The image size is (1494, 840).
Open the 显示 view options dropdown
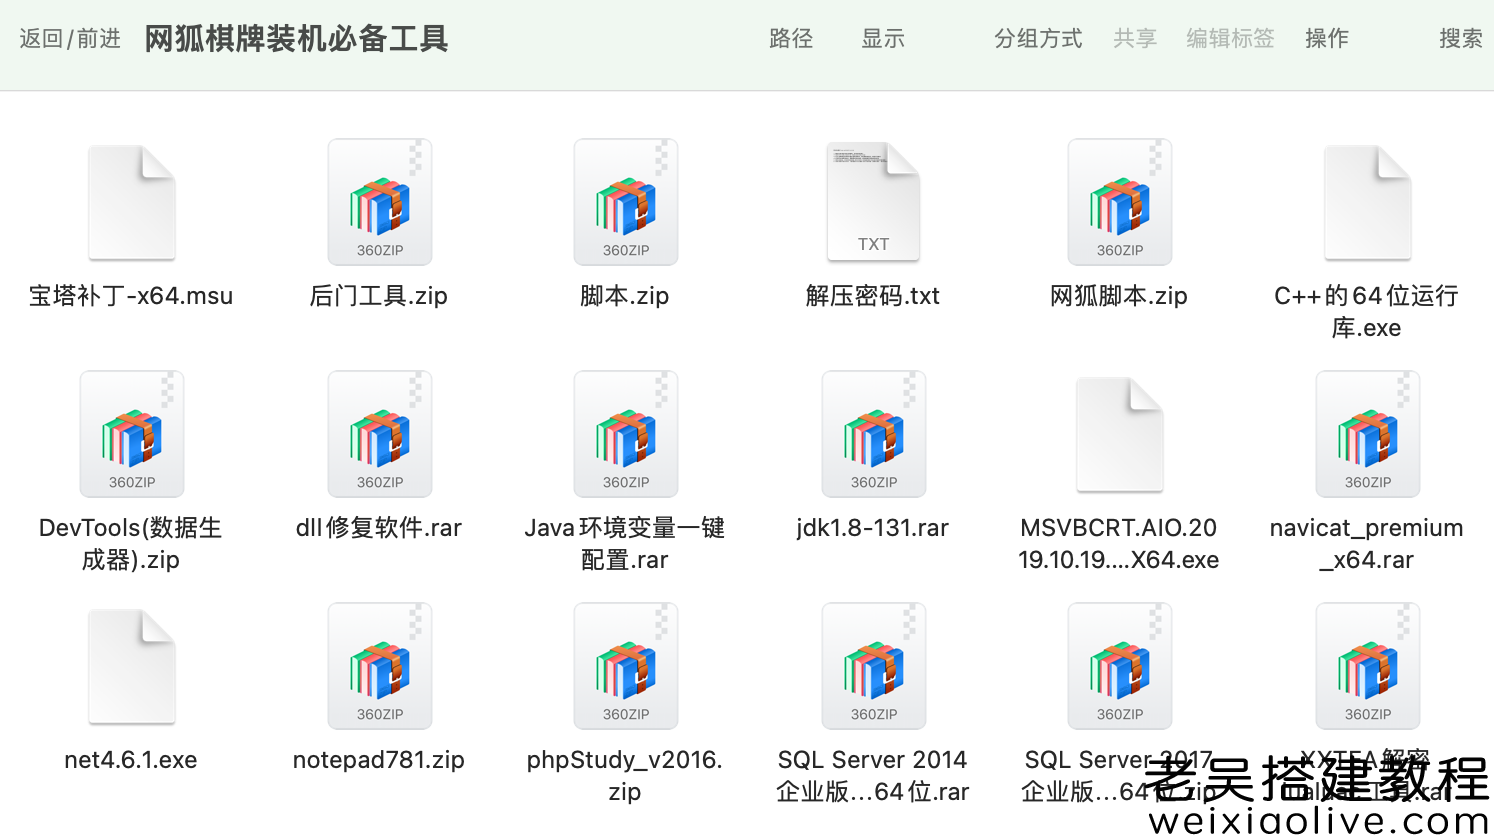point(882,38)
